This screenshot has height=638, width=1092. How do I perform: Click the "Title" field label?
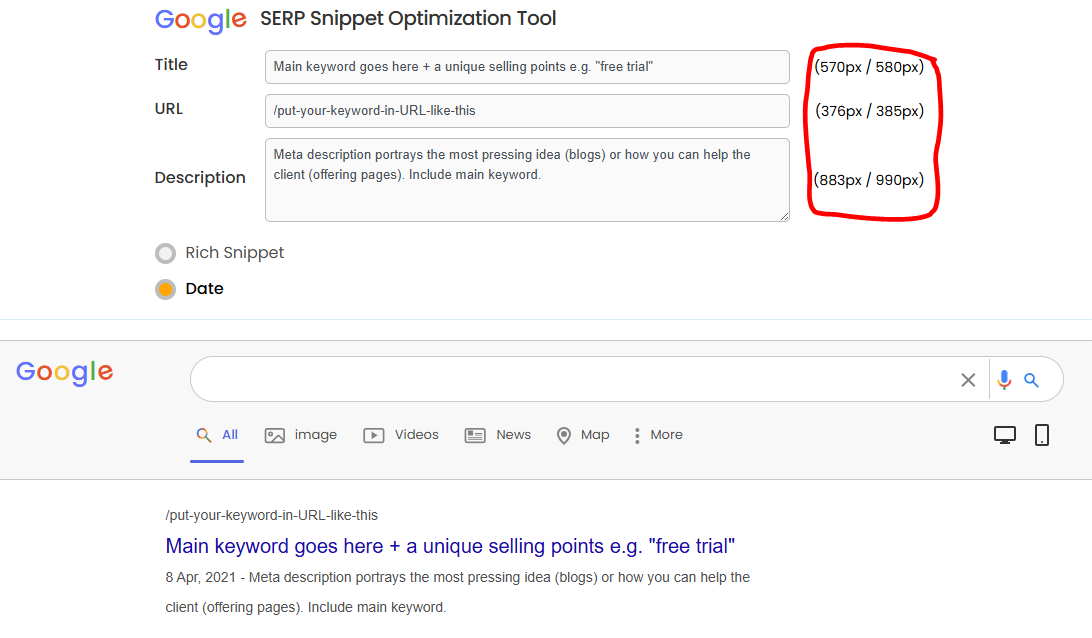coord(171,65)
